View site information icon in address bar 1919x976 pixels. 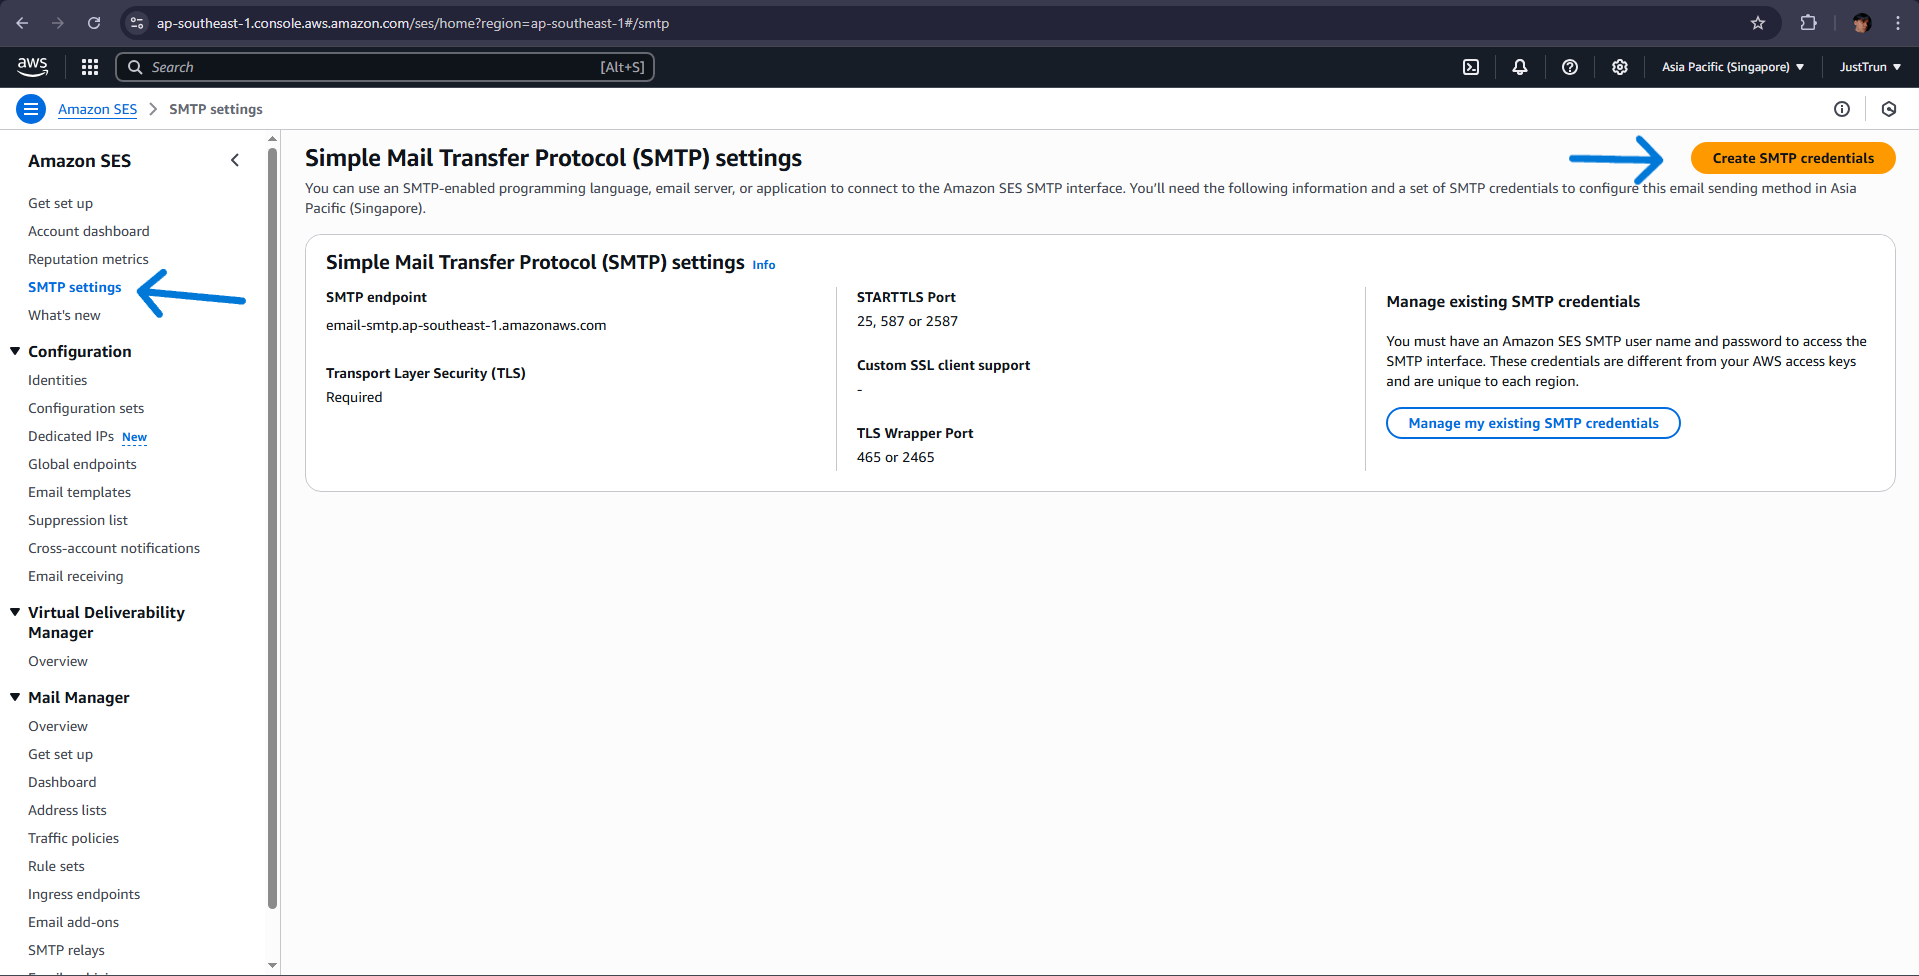(x=137, y=23)
